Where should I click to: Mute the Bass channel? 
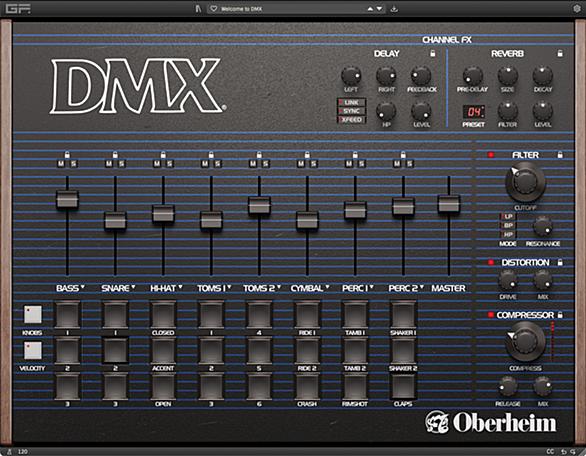(61, 163)
